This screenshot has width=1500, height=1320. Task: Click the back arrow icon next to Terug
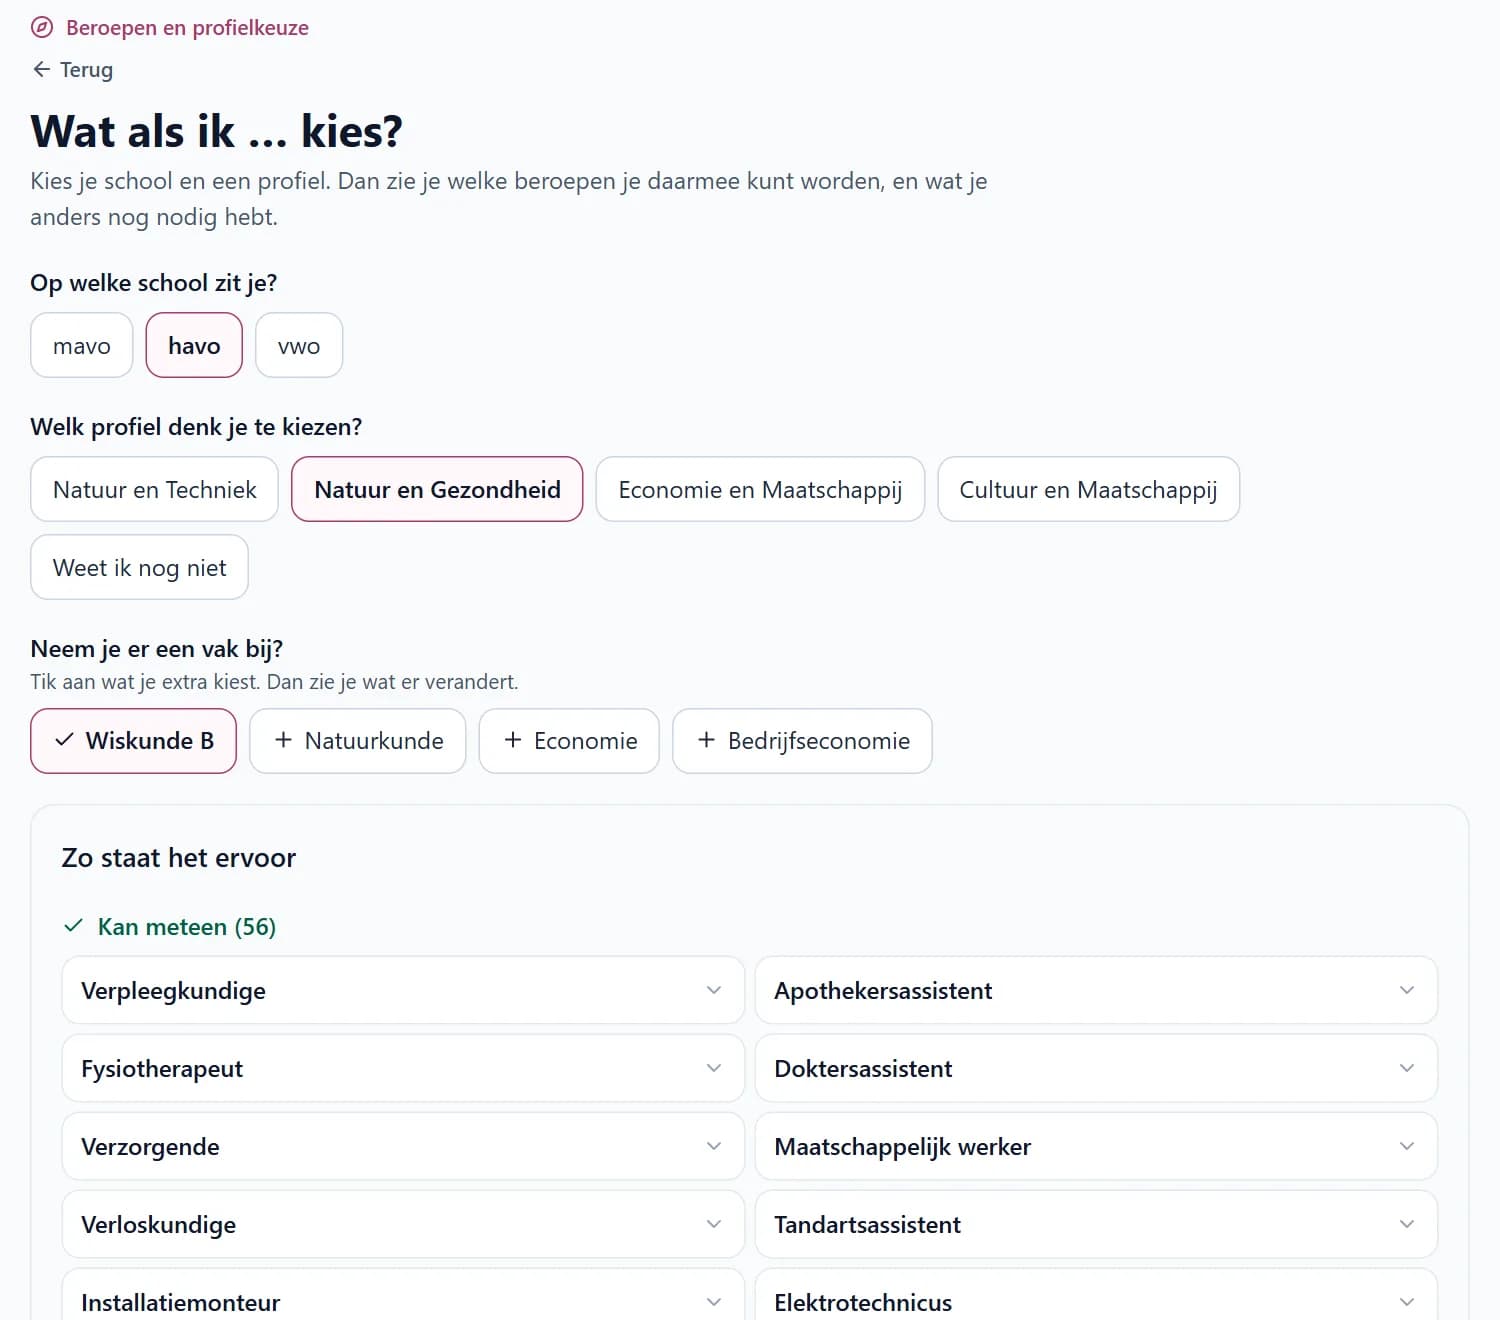coord(41,69)
